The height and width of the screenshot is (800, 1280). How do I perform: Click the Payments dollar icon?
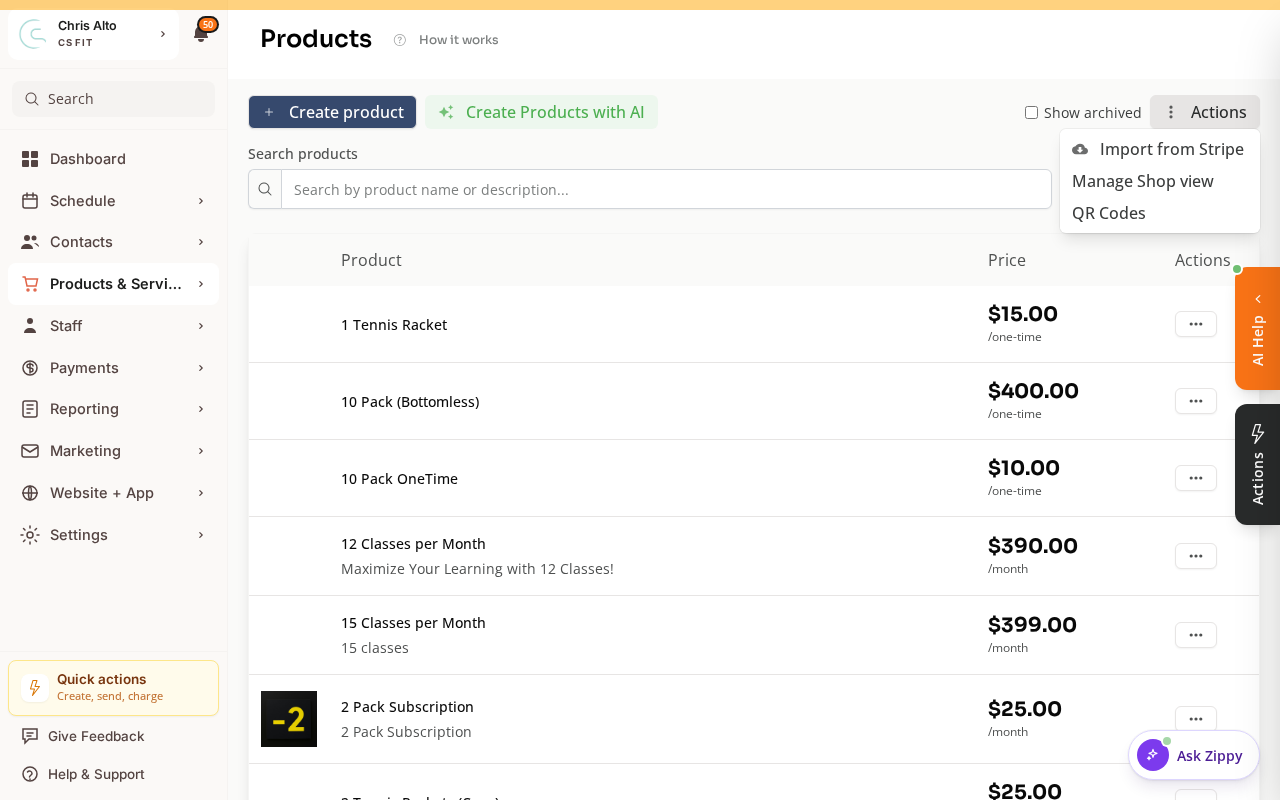(30, 368)
